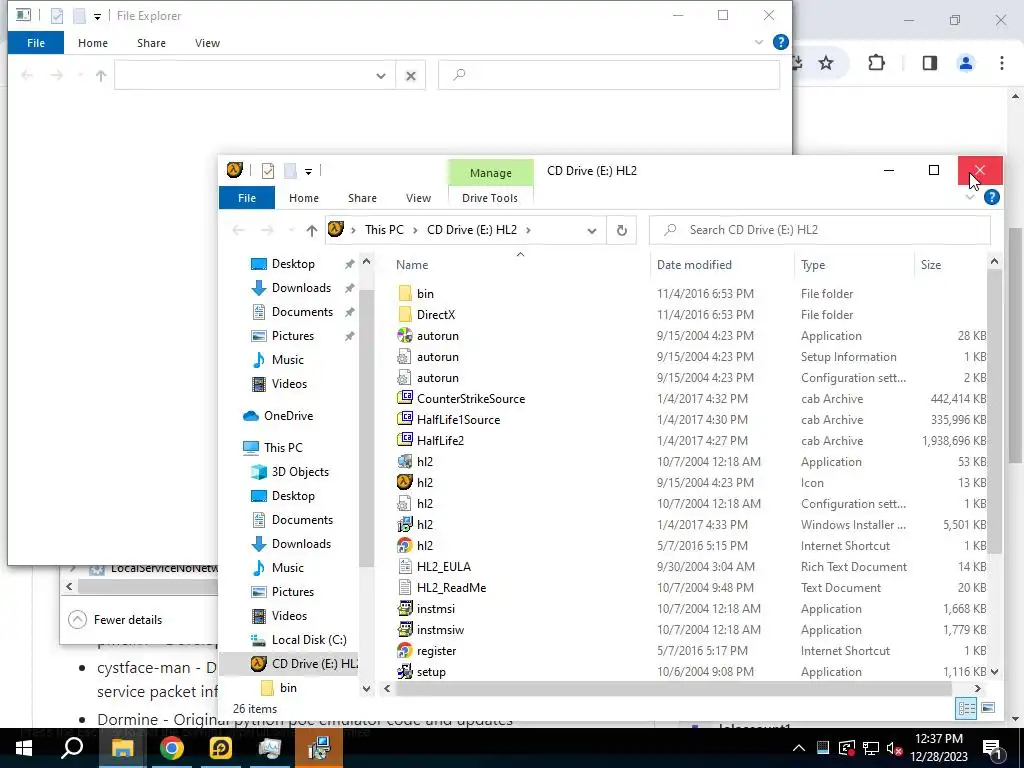The width and height of the screenshot is (1024, 768).
Task: Click the Manage contextual tab
Action: [490, 173]
